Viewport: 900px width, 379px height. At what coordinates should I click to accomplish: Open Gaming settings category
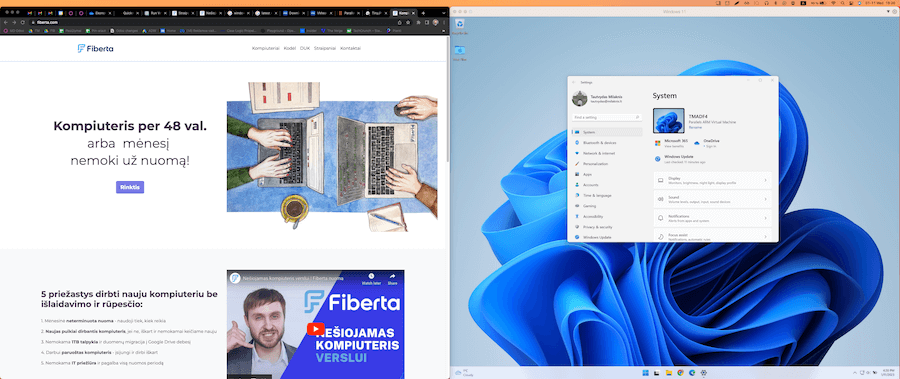(x=607, y=206)
